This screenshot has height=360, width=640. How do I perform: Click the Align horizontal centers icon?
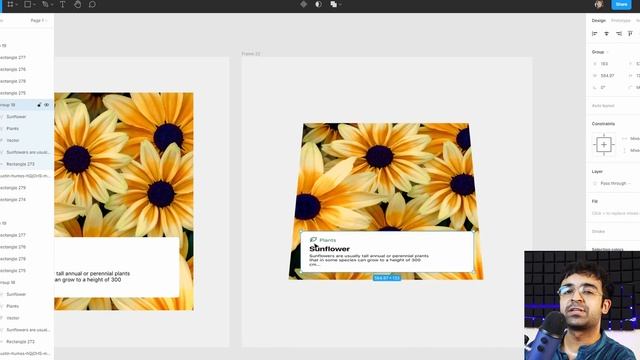(x=607, y=34)
